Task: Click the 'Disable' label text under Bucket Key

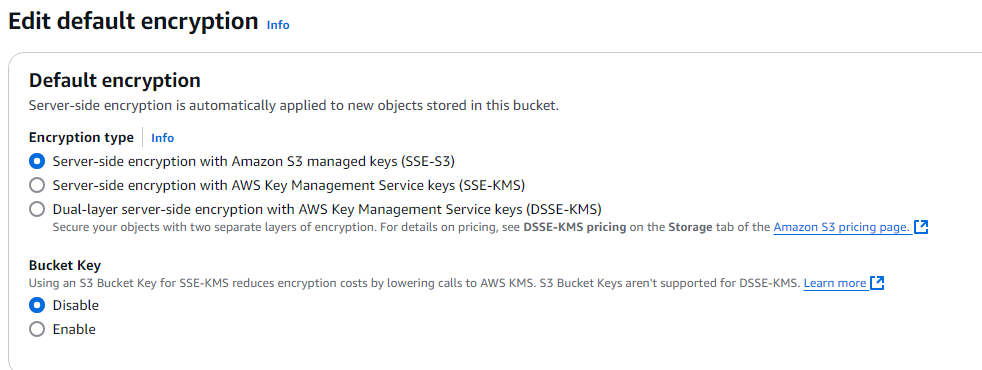Action: coord(76,306)
